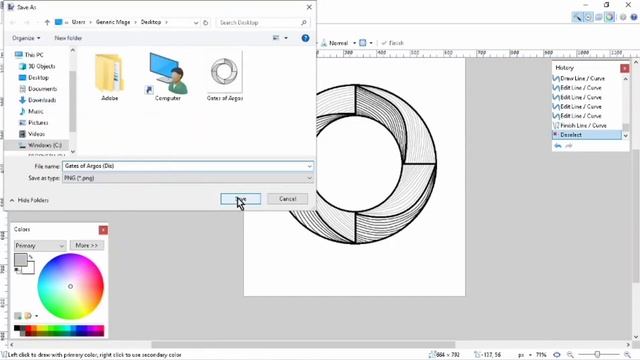Expand the File name history dropdown
640x360 pixels.
[309, 166]
